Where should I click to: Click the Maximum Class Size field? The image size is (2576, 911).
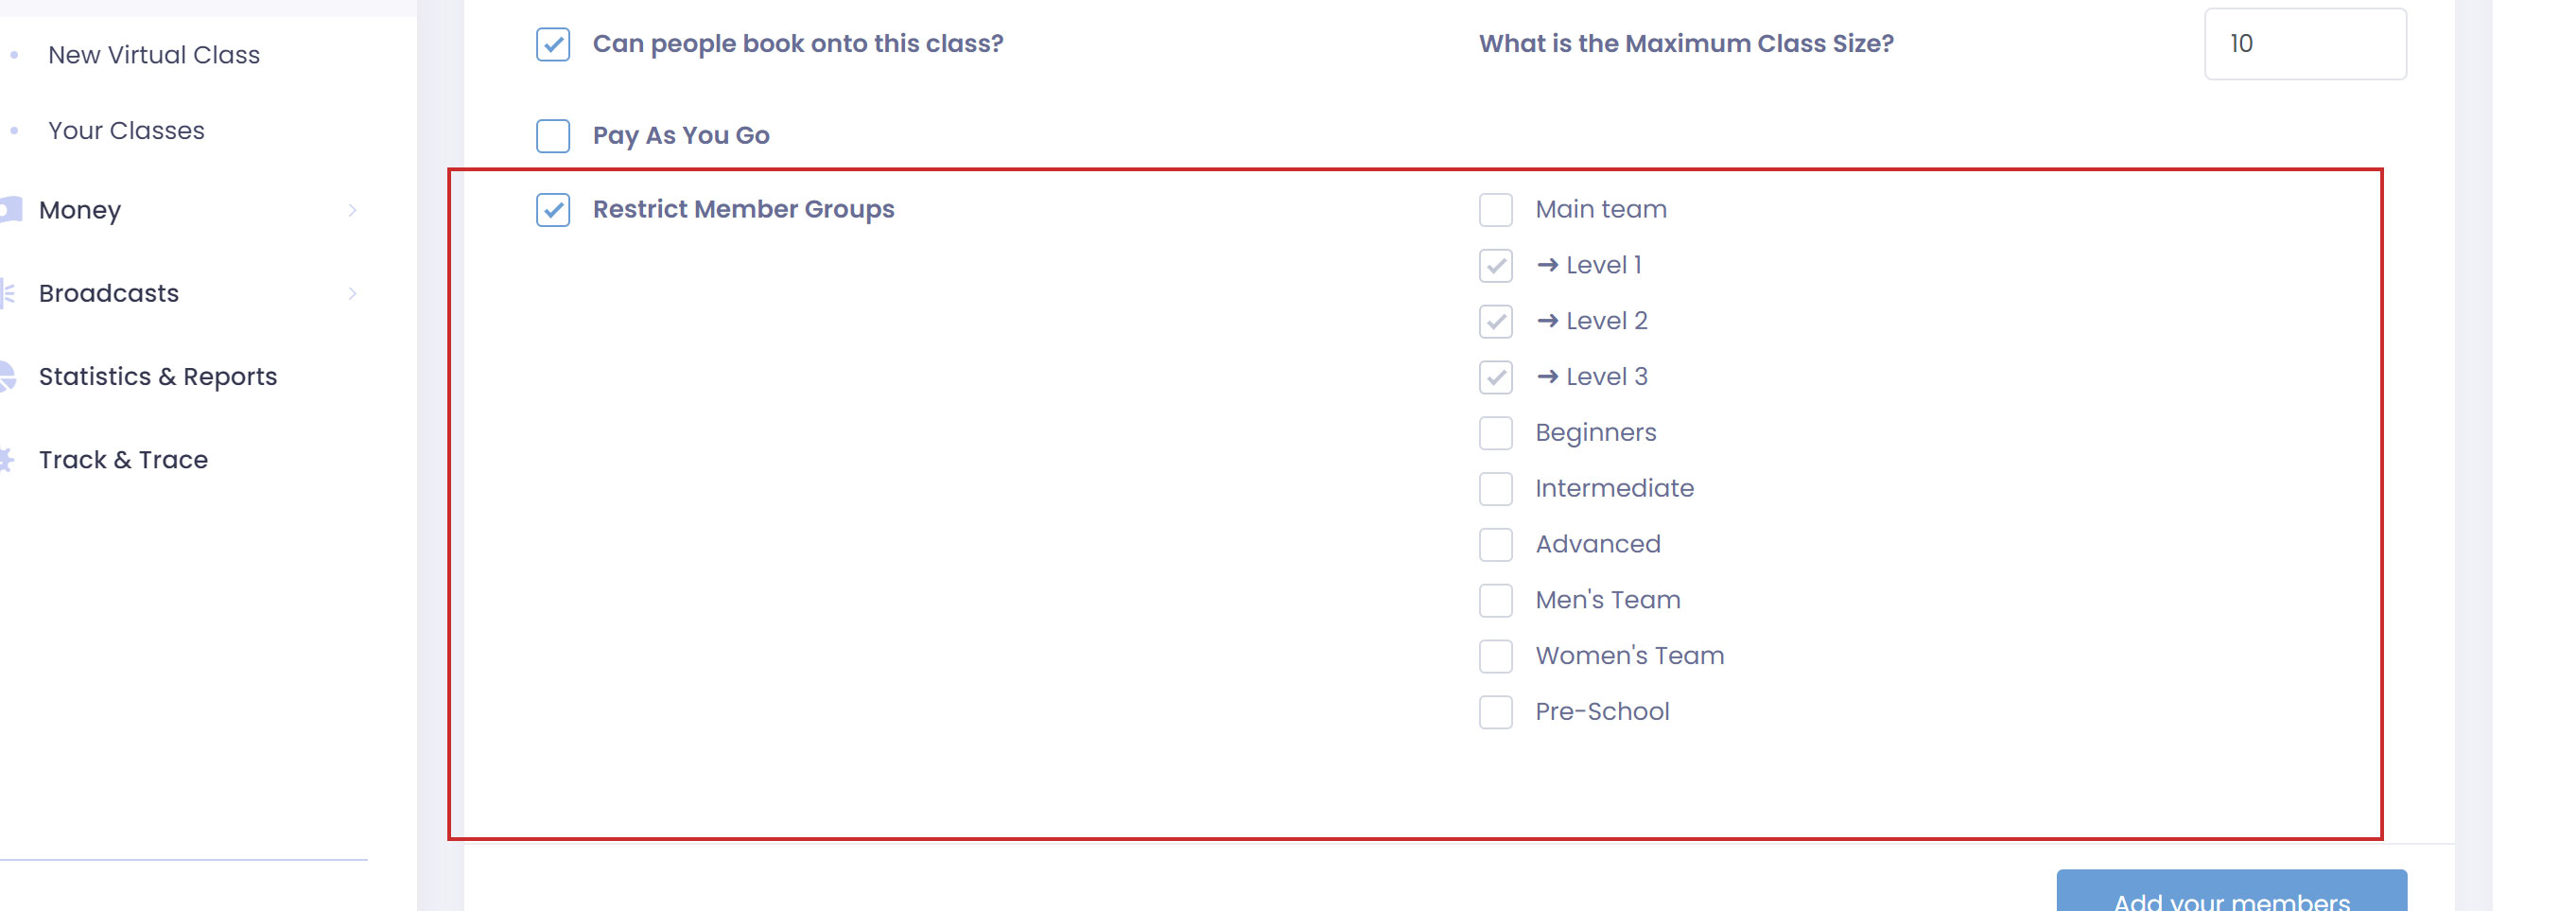[x=2304, y=44]
